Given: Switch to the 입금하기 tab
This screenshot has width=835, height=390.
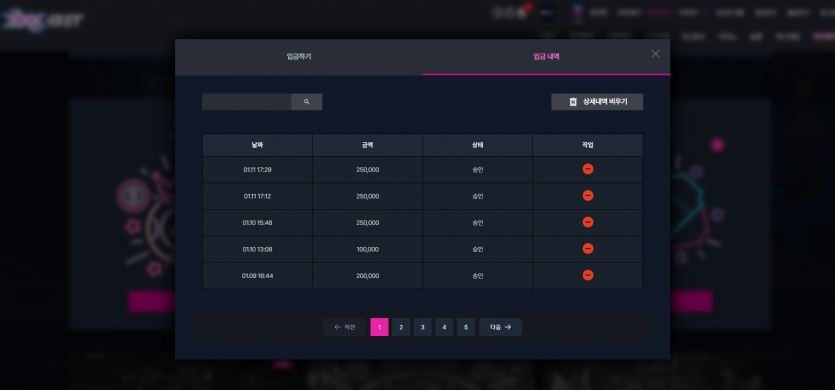Looking at the screenshot, I should [x=299, y=56].
